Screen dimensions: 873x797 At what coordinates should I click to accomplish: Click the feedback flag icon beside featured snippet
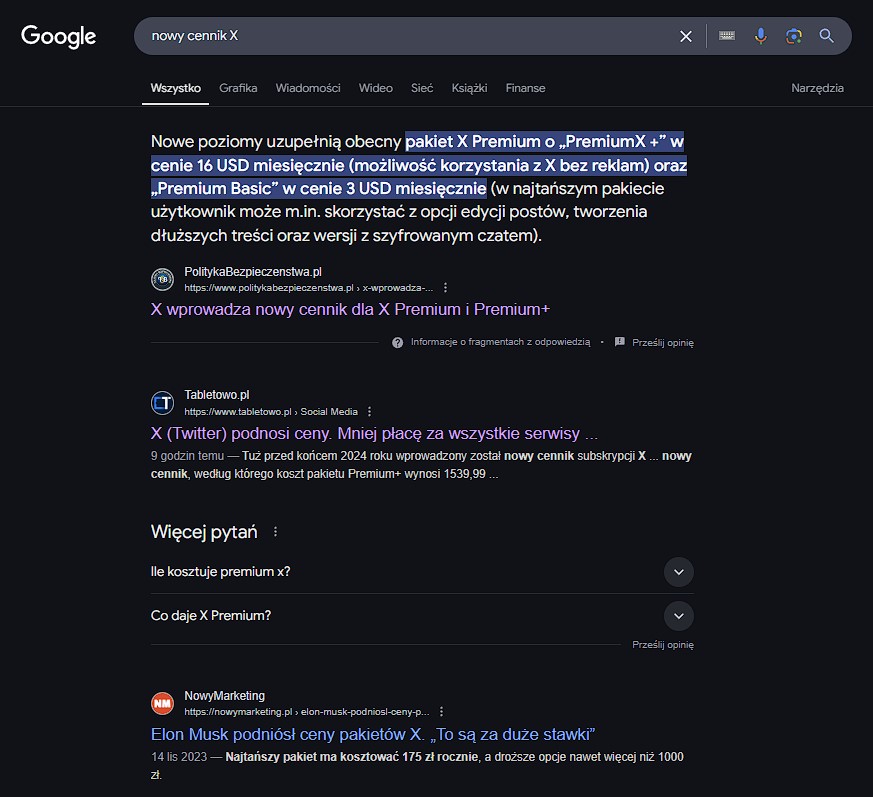pos(620,342)
